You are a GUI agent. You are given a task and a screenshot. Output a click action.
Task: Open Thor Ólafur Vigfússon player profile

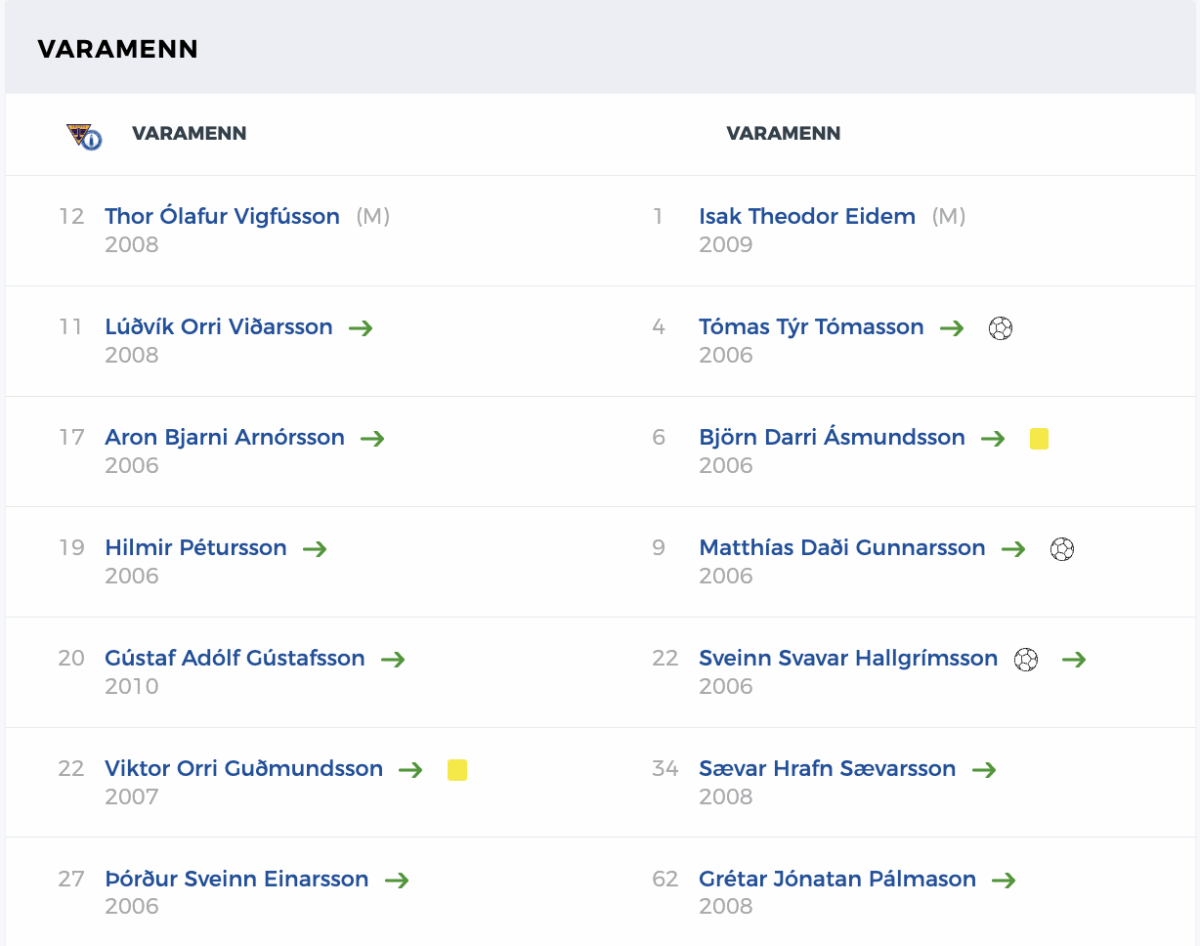pos(222,216)
